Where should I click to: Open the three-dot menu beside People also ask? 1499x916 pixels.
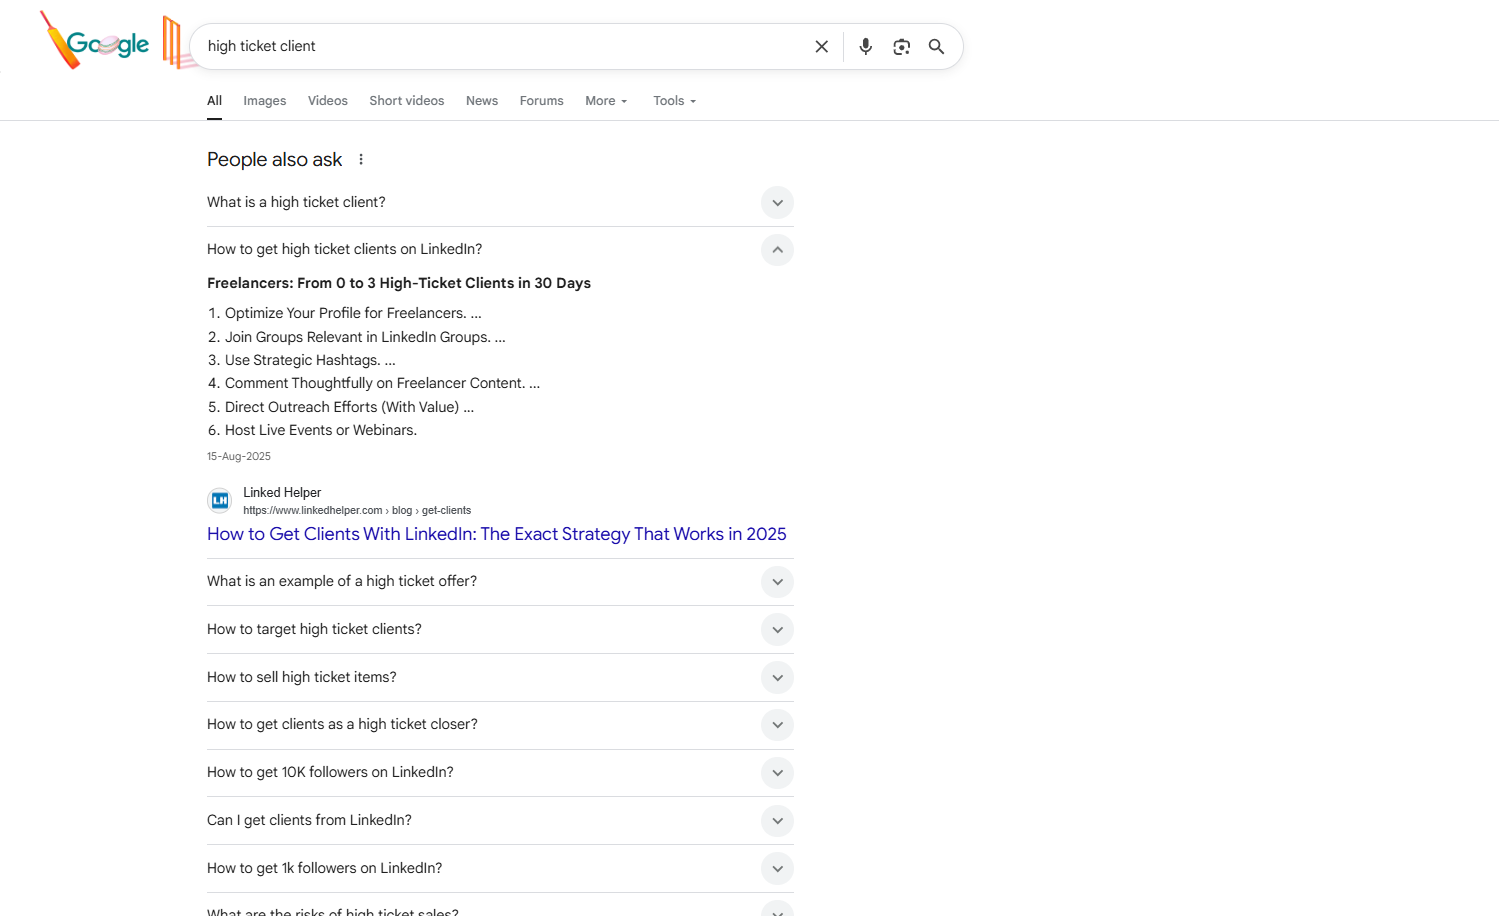[x=360, y=159]
